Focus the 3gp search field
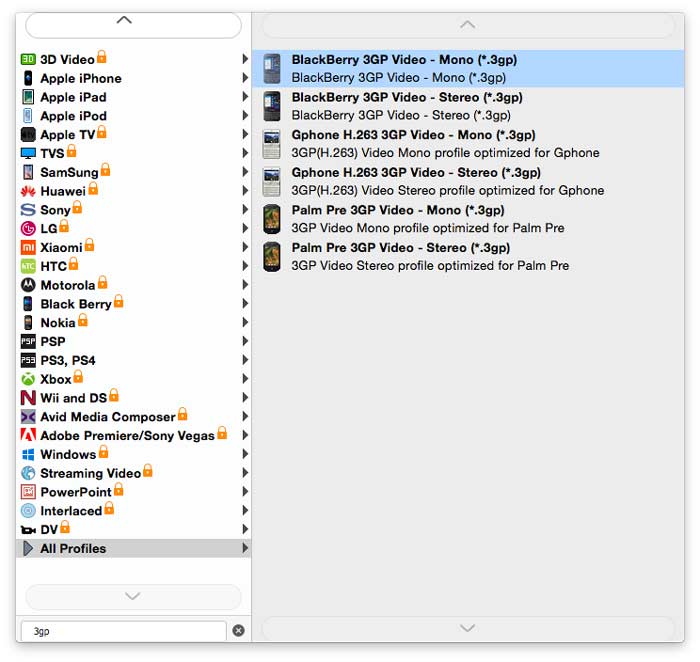Viewport: 700px width, 662px height. (x=124, y=631)
